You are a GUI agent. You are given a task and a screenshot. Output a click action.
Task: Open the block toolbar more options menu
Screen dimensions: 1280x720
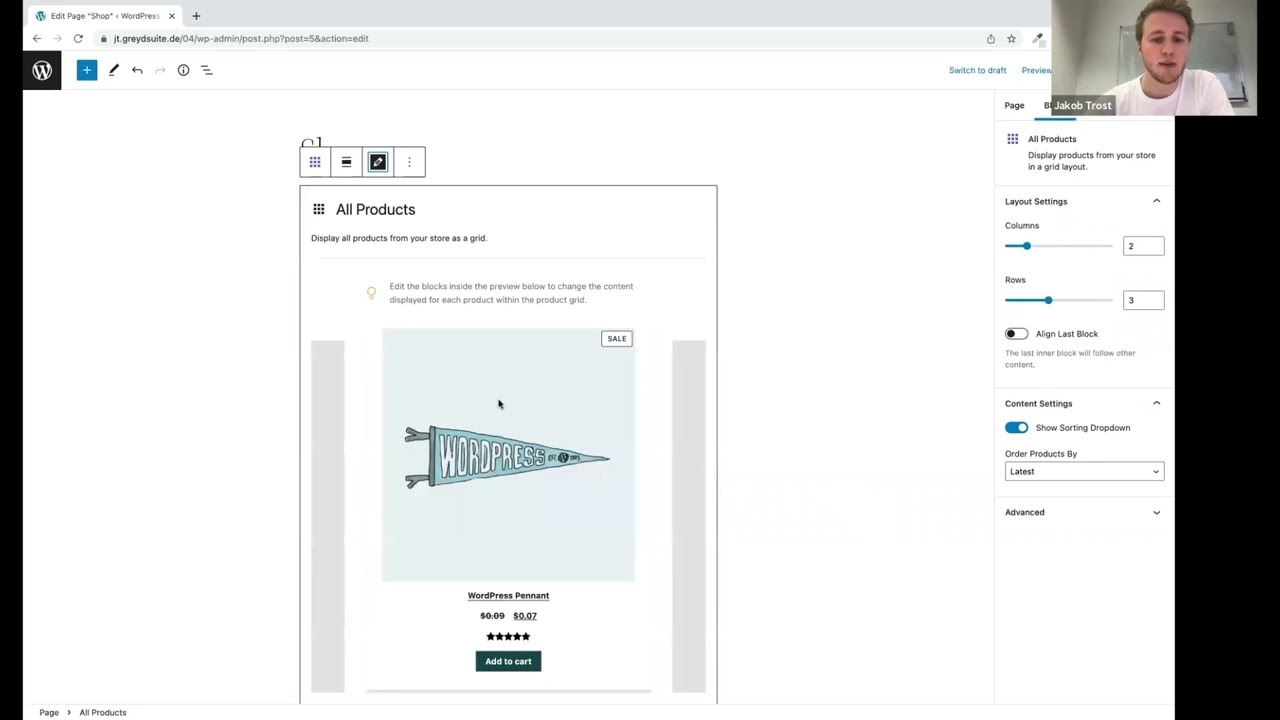pyautogui.click(x=409, y=162)
